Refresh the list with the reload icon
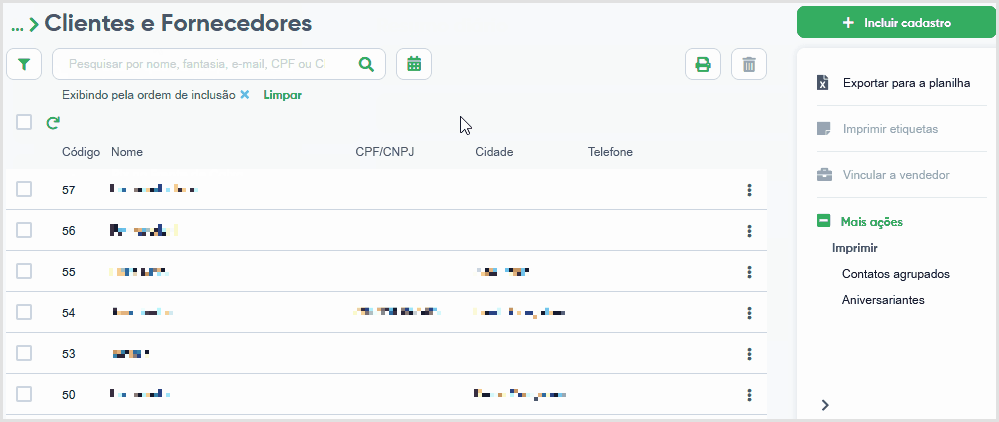The image size is (999, 422). [53, 122]
